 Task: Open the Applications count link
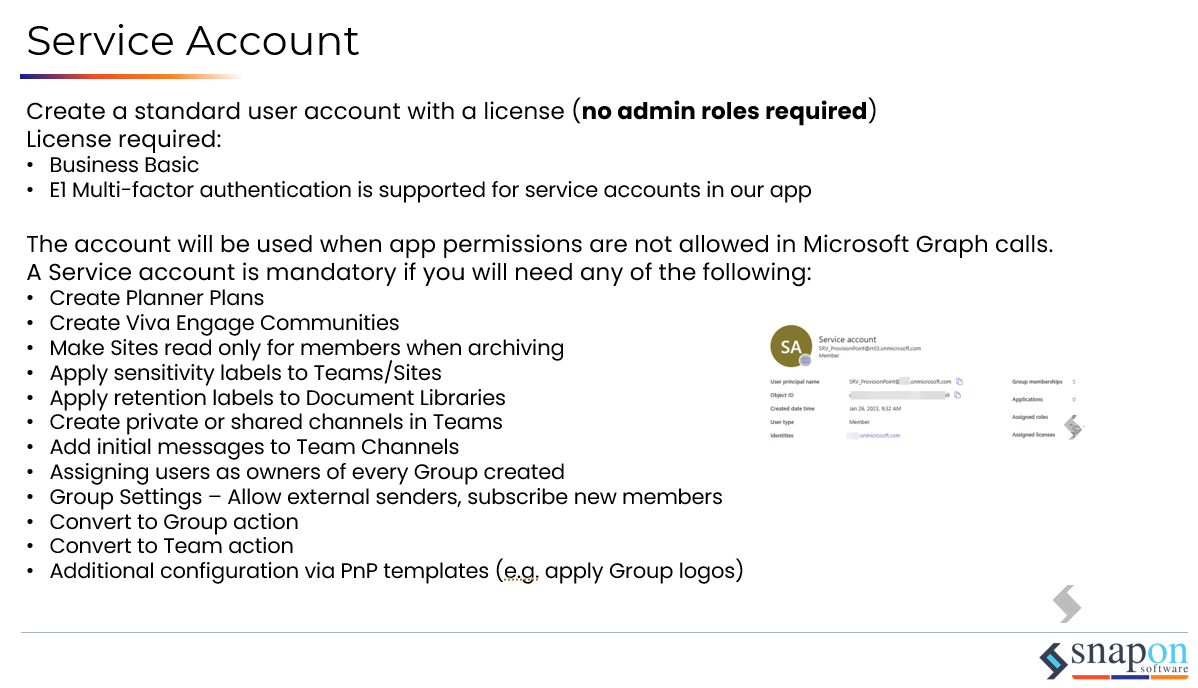point(1073,399)
